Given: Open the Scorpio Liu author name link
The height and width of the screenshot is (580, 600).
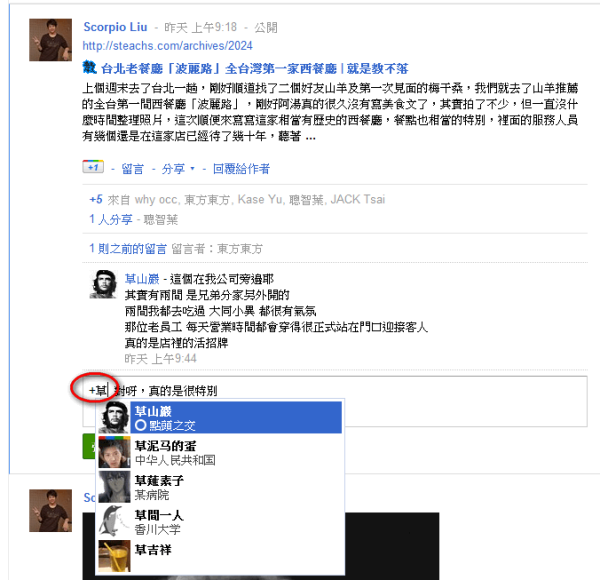Looking at the screenshot, I should click(115, 27).
